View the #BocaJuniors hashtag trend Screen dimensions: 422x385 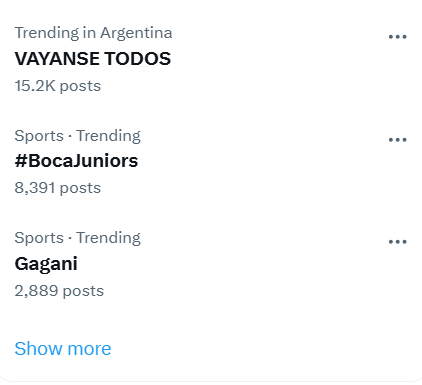[76, 161]
